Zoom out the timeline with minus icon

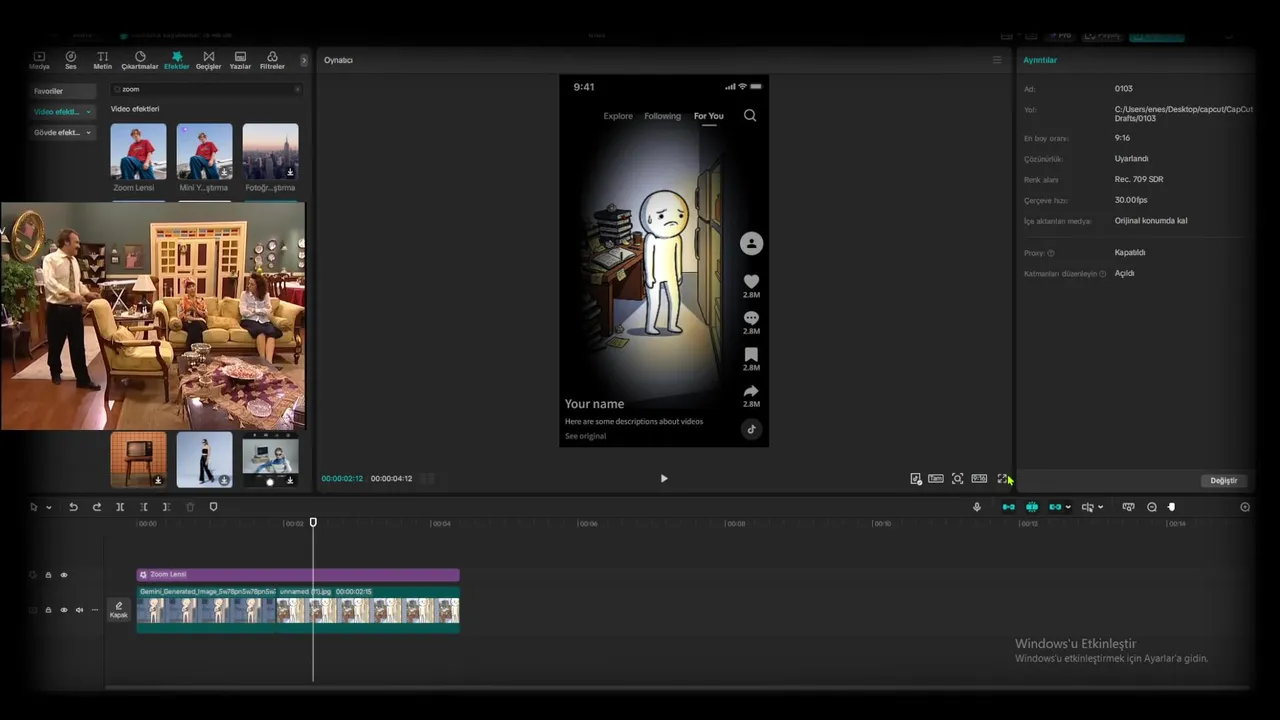(1152, 507)
